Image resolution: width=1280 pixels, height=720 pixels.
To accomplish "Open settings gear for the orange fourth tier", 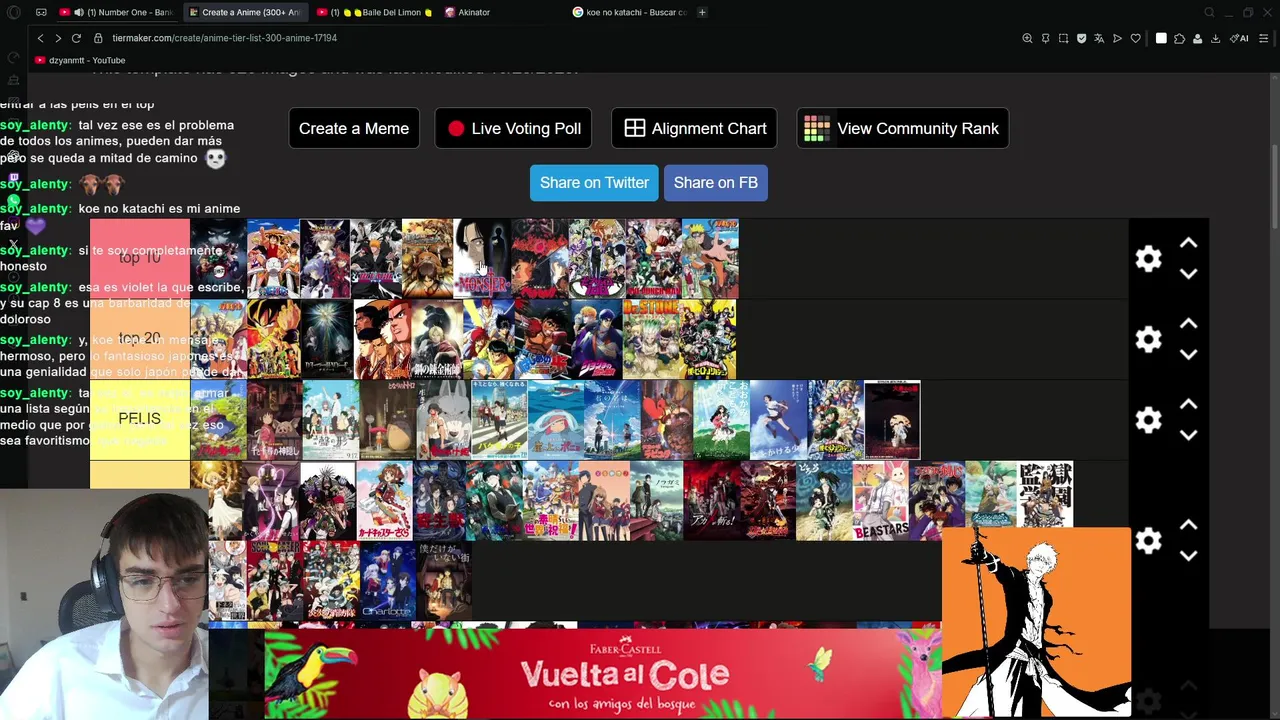I will [x=1148, y=541].
